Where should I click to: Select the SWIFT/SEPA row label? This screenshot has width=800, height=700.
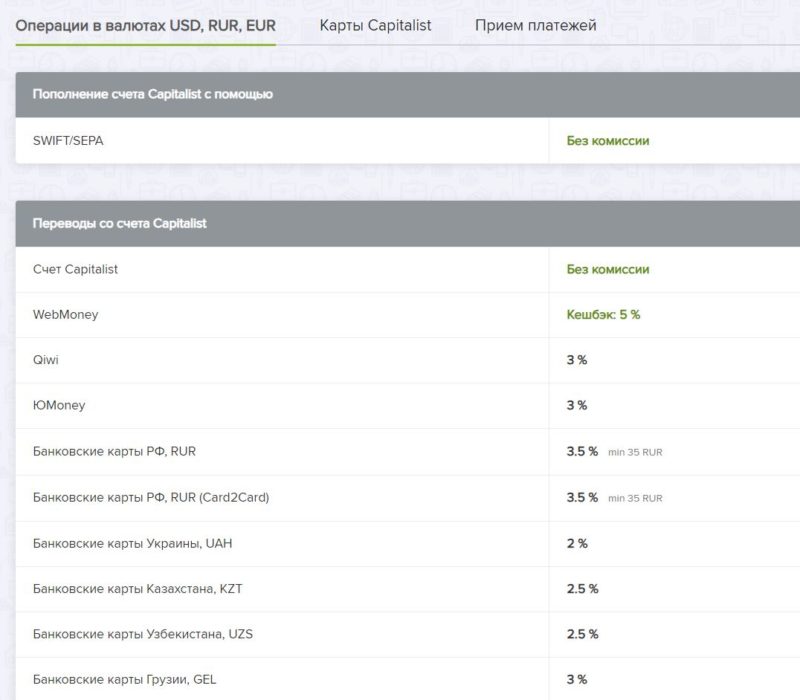click(68, 141)
